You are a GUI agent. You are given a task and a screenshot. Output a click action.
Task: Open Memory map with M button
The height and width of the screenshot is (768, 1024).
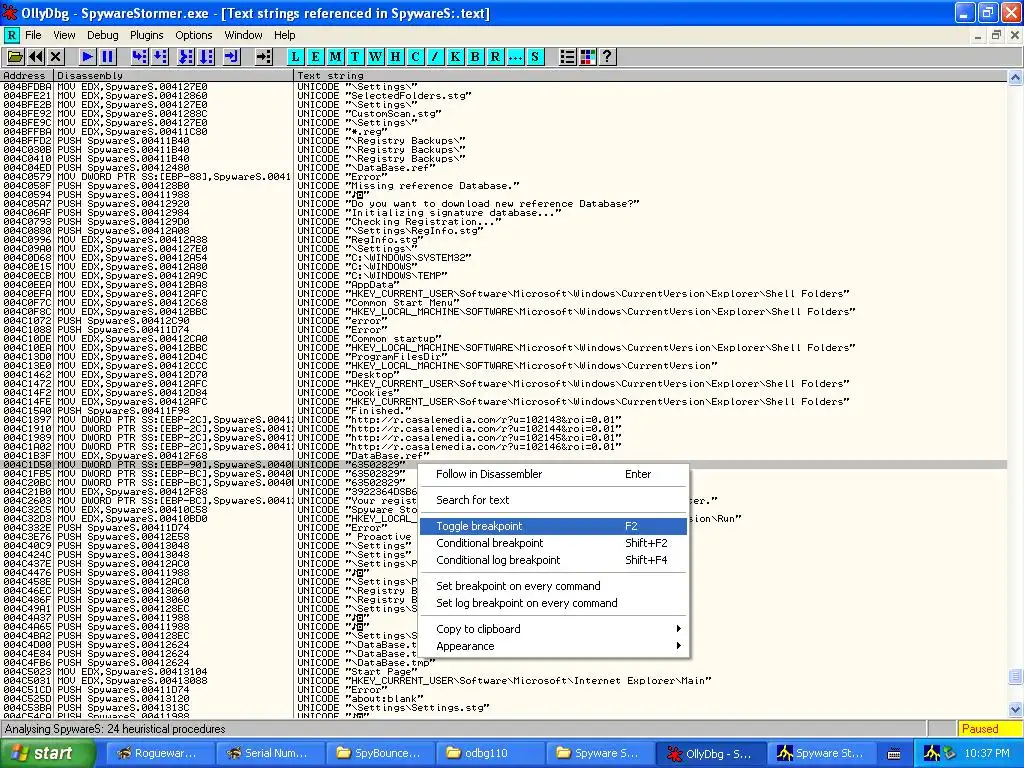point(336,57)
